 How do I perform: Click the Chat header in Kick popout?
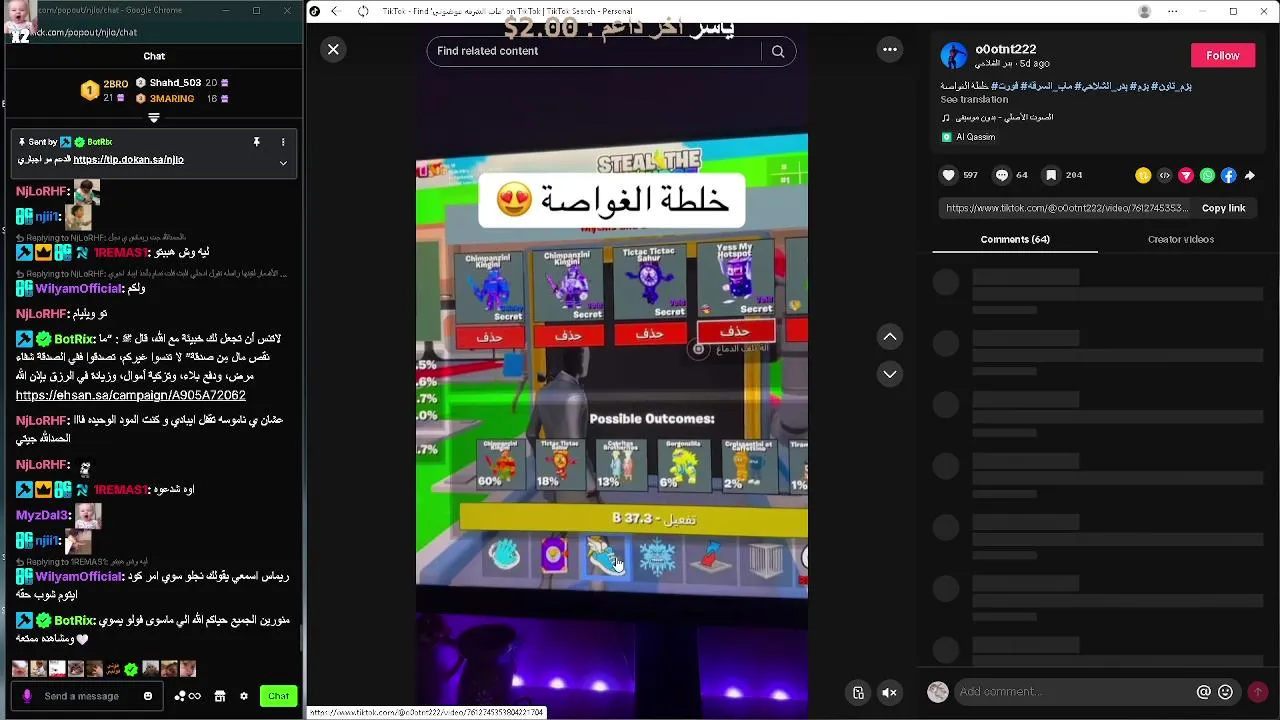(154, 56)
